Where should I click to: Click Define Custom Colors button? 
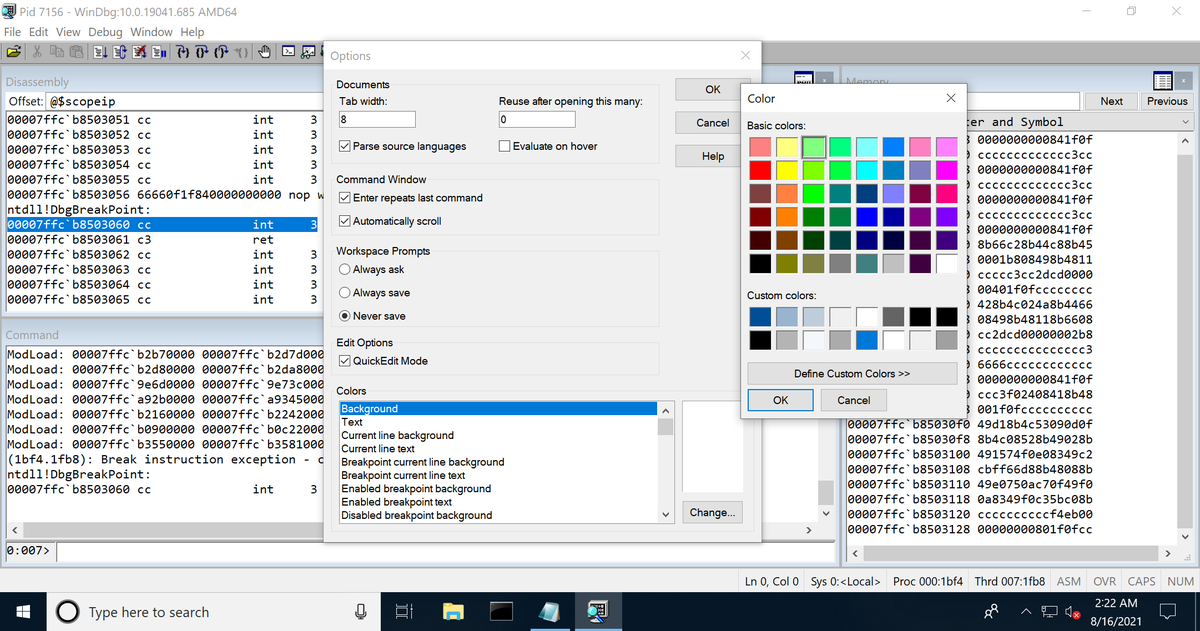click(x=851, y=373)
